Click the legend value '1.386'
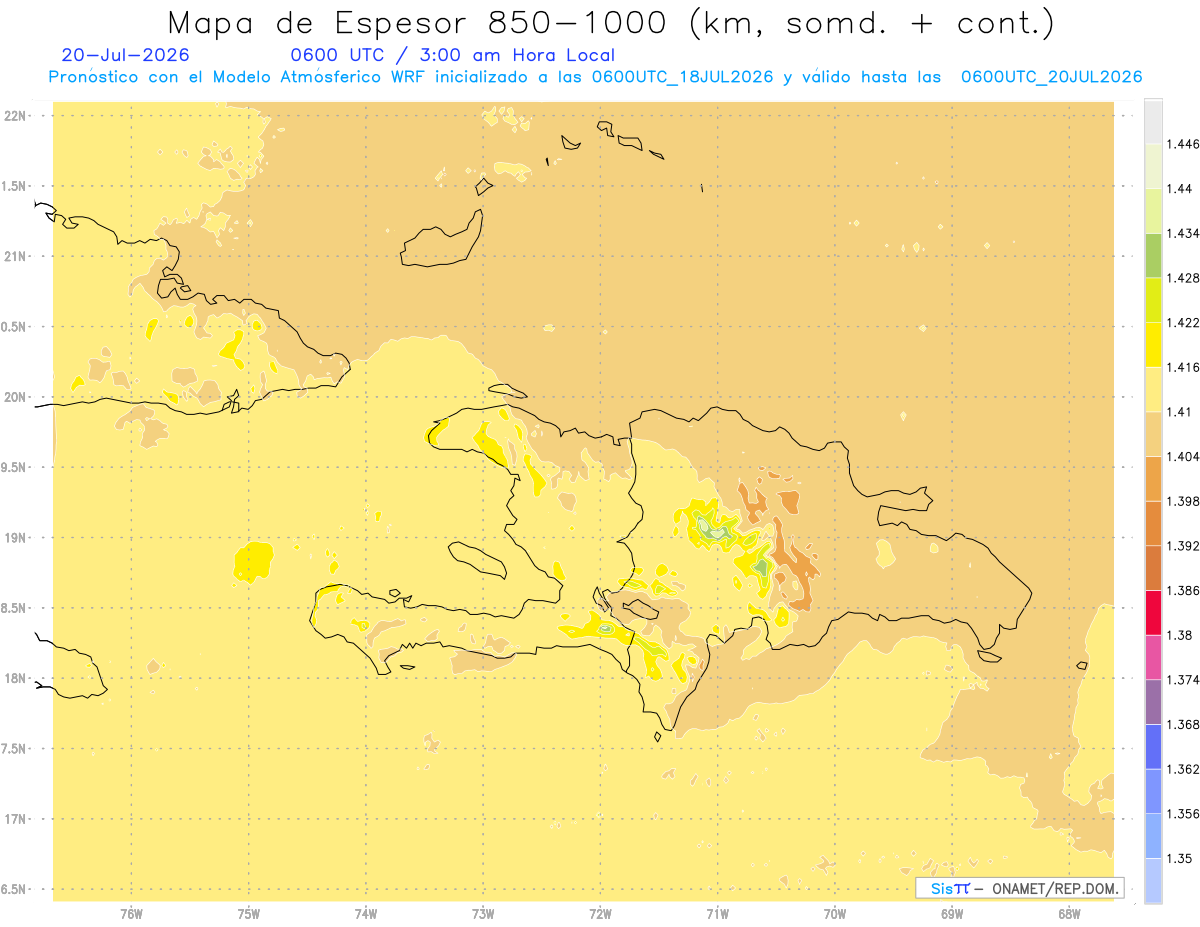1200x927 pixels. (x=1183, y=590)
